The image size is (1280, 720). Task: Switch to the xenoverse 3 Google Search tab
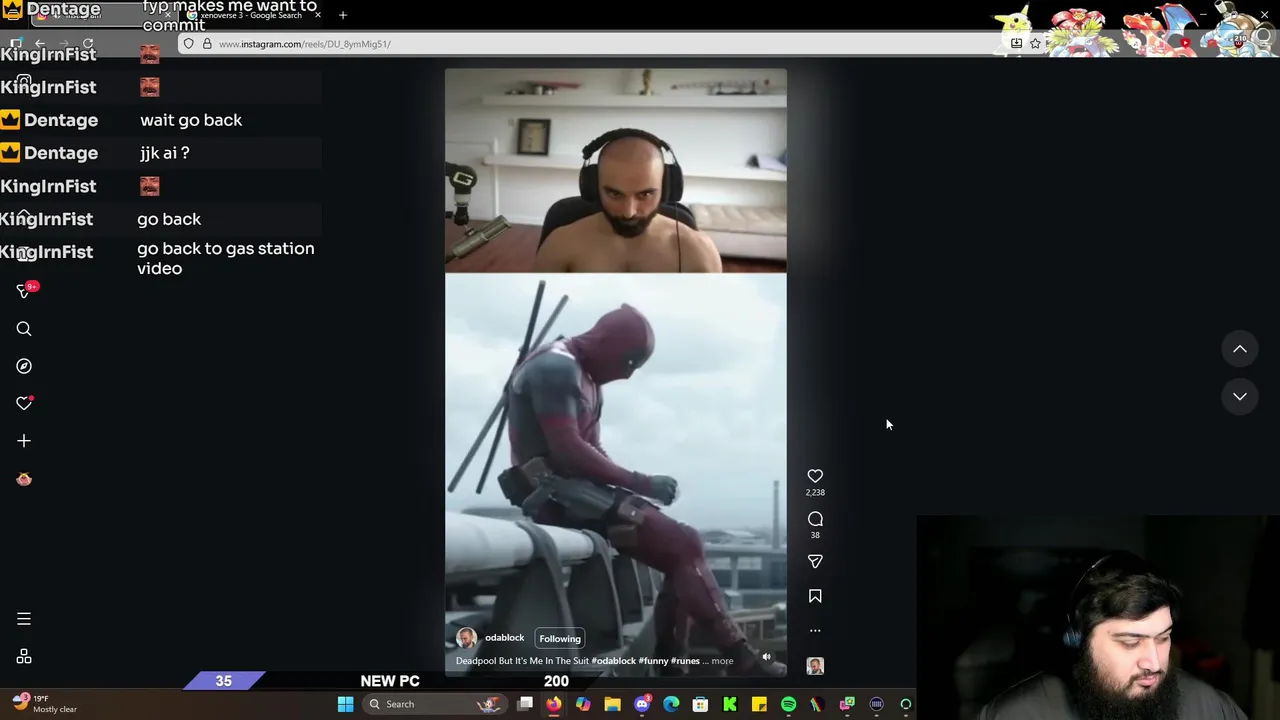pyautogui.click(x=250, y=15)
